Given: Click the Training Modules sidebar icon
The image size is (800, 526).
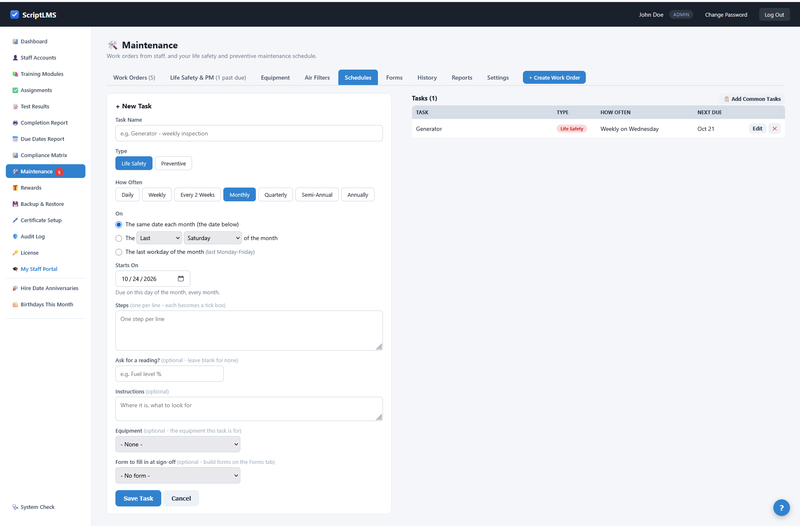Looking at the screenshot, I should pyautogui.click(x=15, y=74).
